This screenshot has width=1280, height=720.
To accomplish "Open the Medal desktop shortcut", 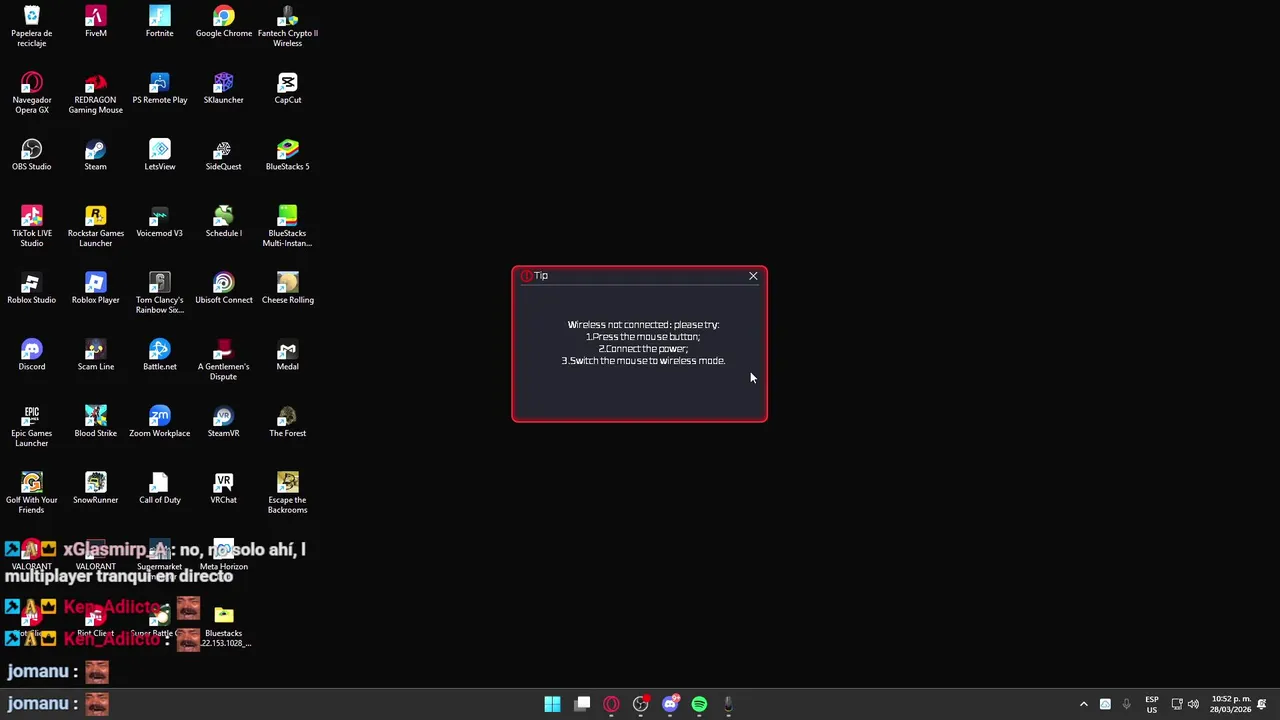I will [x=287, y=355].
